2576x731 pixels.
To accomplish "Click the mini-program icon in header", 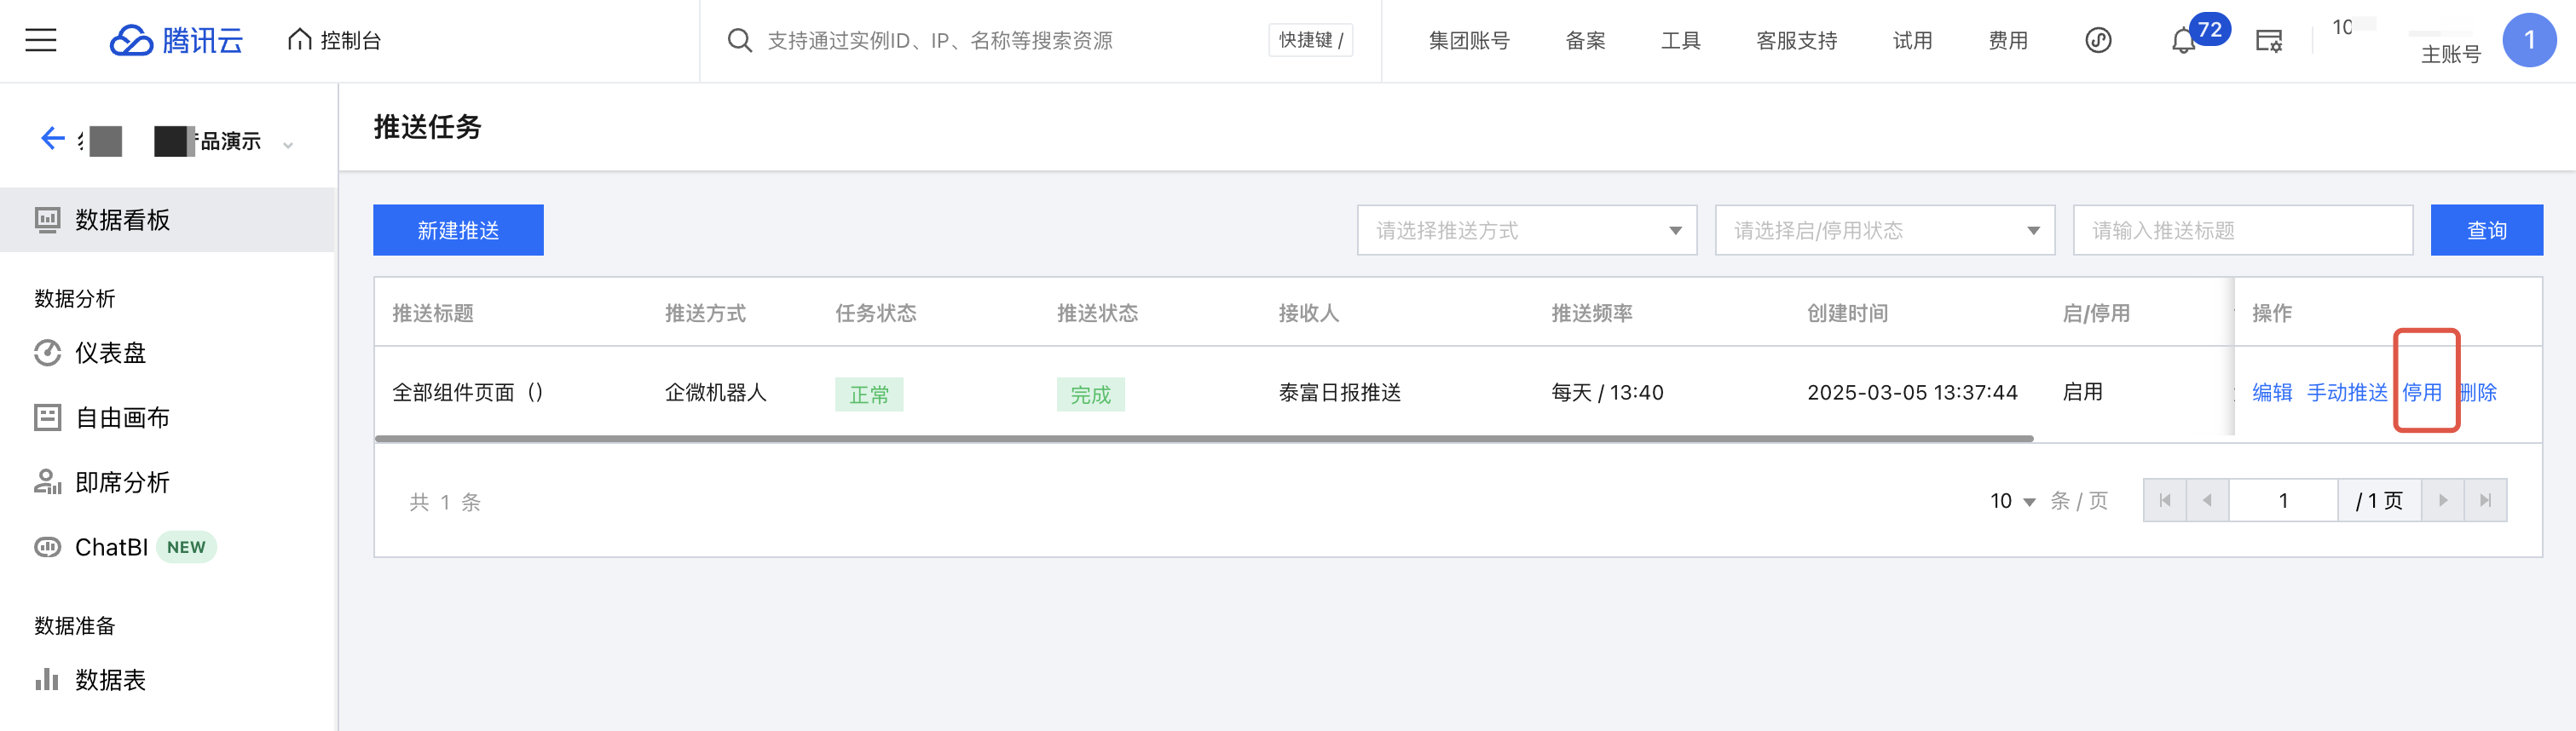I will pyautogui.click(x=2097, y=40).
